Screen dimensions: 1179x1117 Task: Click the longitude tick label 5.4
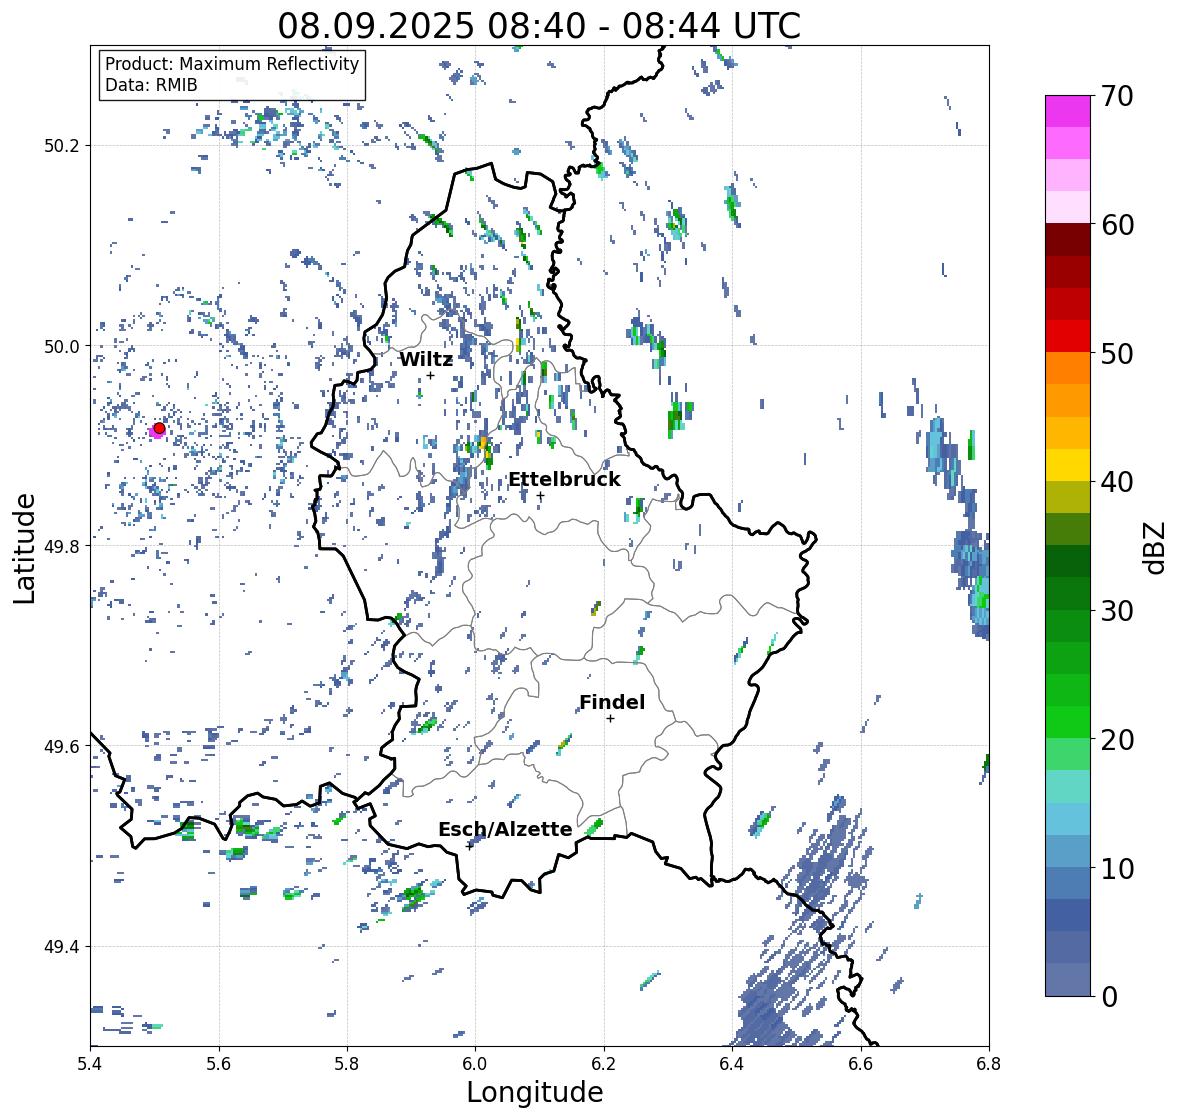pyautogui.click(x=90, y=1064)
